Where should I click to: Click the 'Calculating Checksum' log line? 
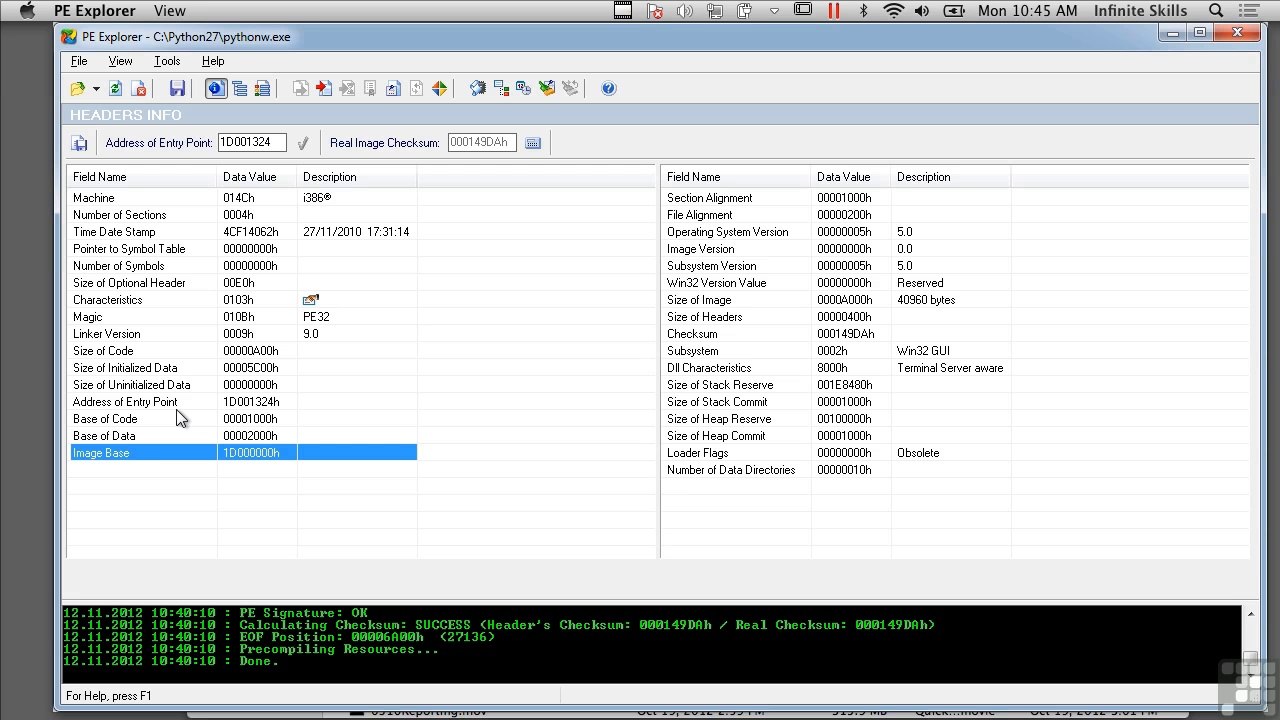click(x=499, y=625)
